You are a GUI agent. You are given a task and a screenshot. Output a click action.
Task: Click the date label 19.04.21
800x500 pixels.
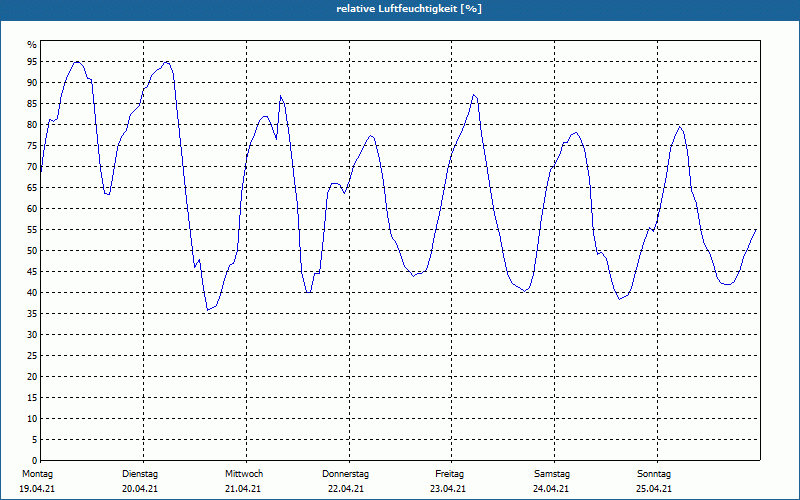pyautogui.click(x=37, y=489)
